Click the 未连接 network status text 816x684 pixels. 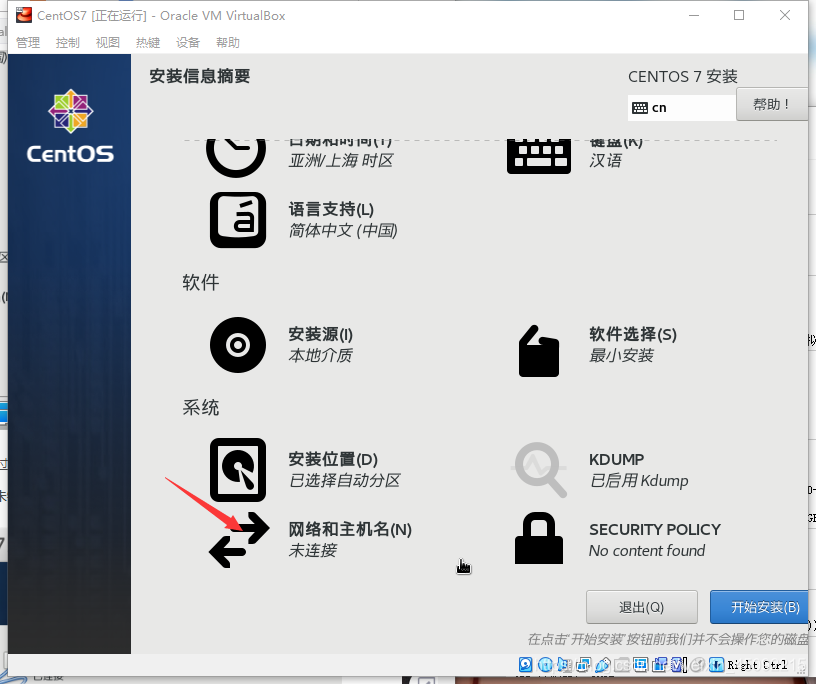(x=313, y=550)
